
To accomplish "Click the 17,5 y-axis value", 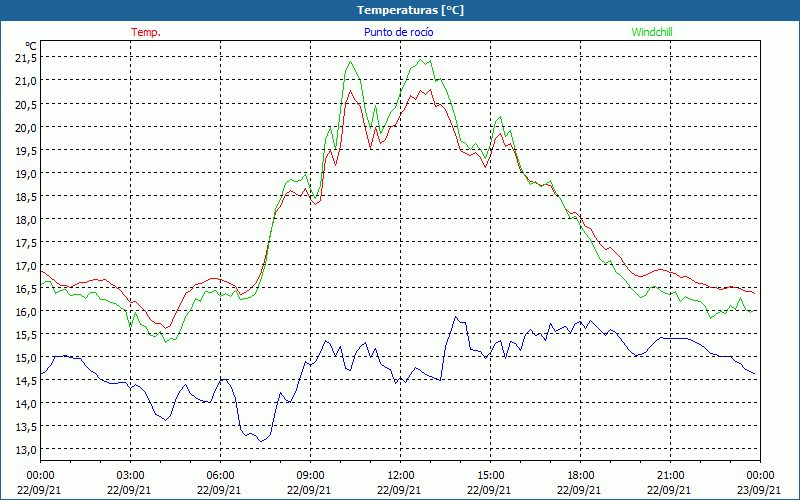I will tap(26, 243).
